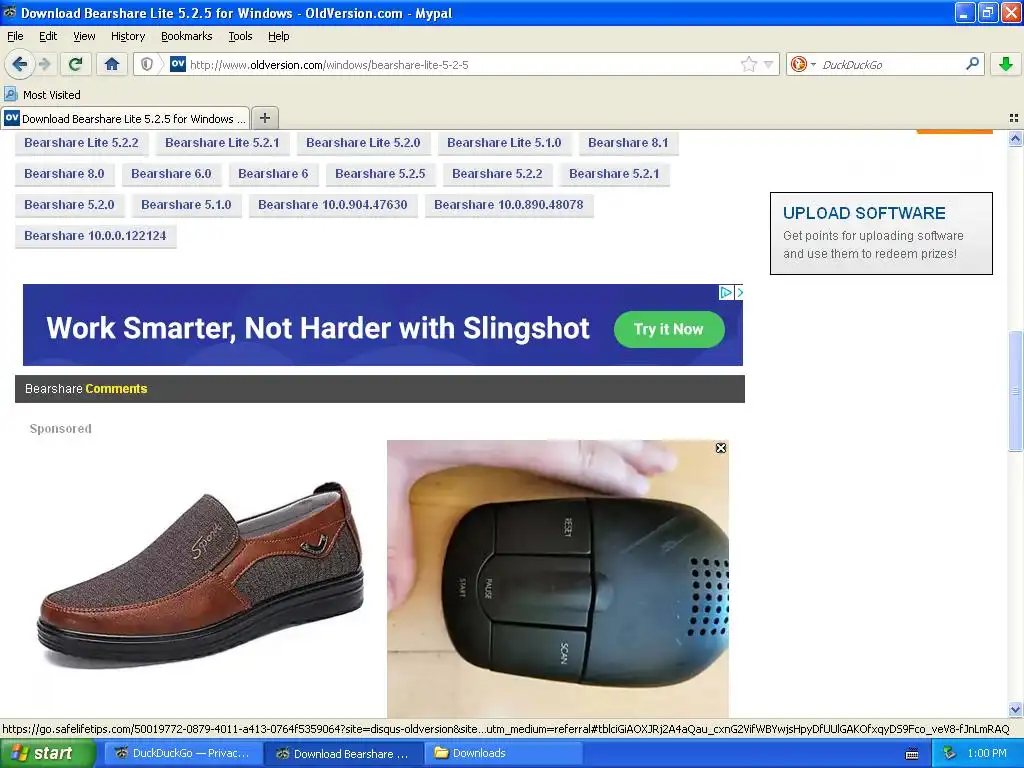
Task: Open the DuckDuckGo search engine selector
Action: click(803, 64)
